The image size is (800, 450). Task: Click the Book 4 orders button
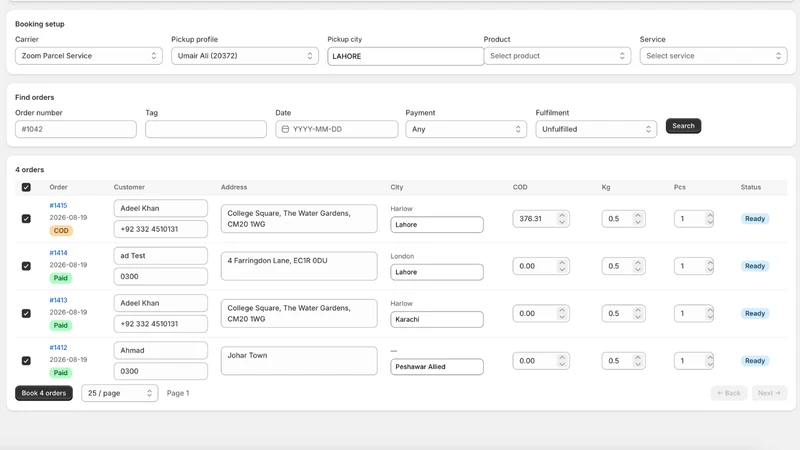click(44, 393)
